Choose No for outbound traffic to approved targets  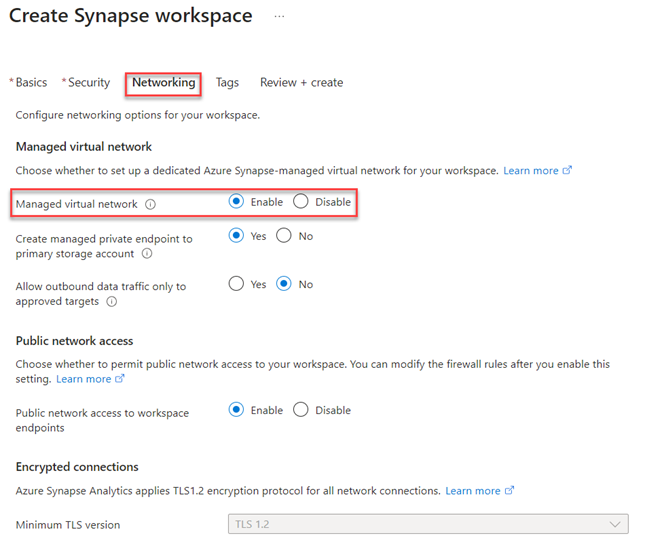click(284, 284)
